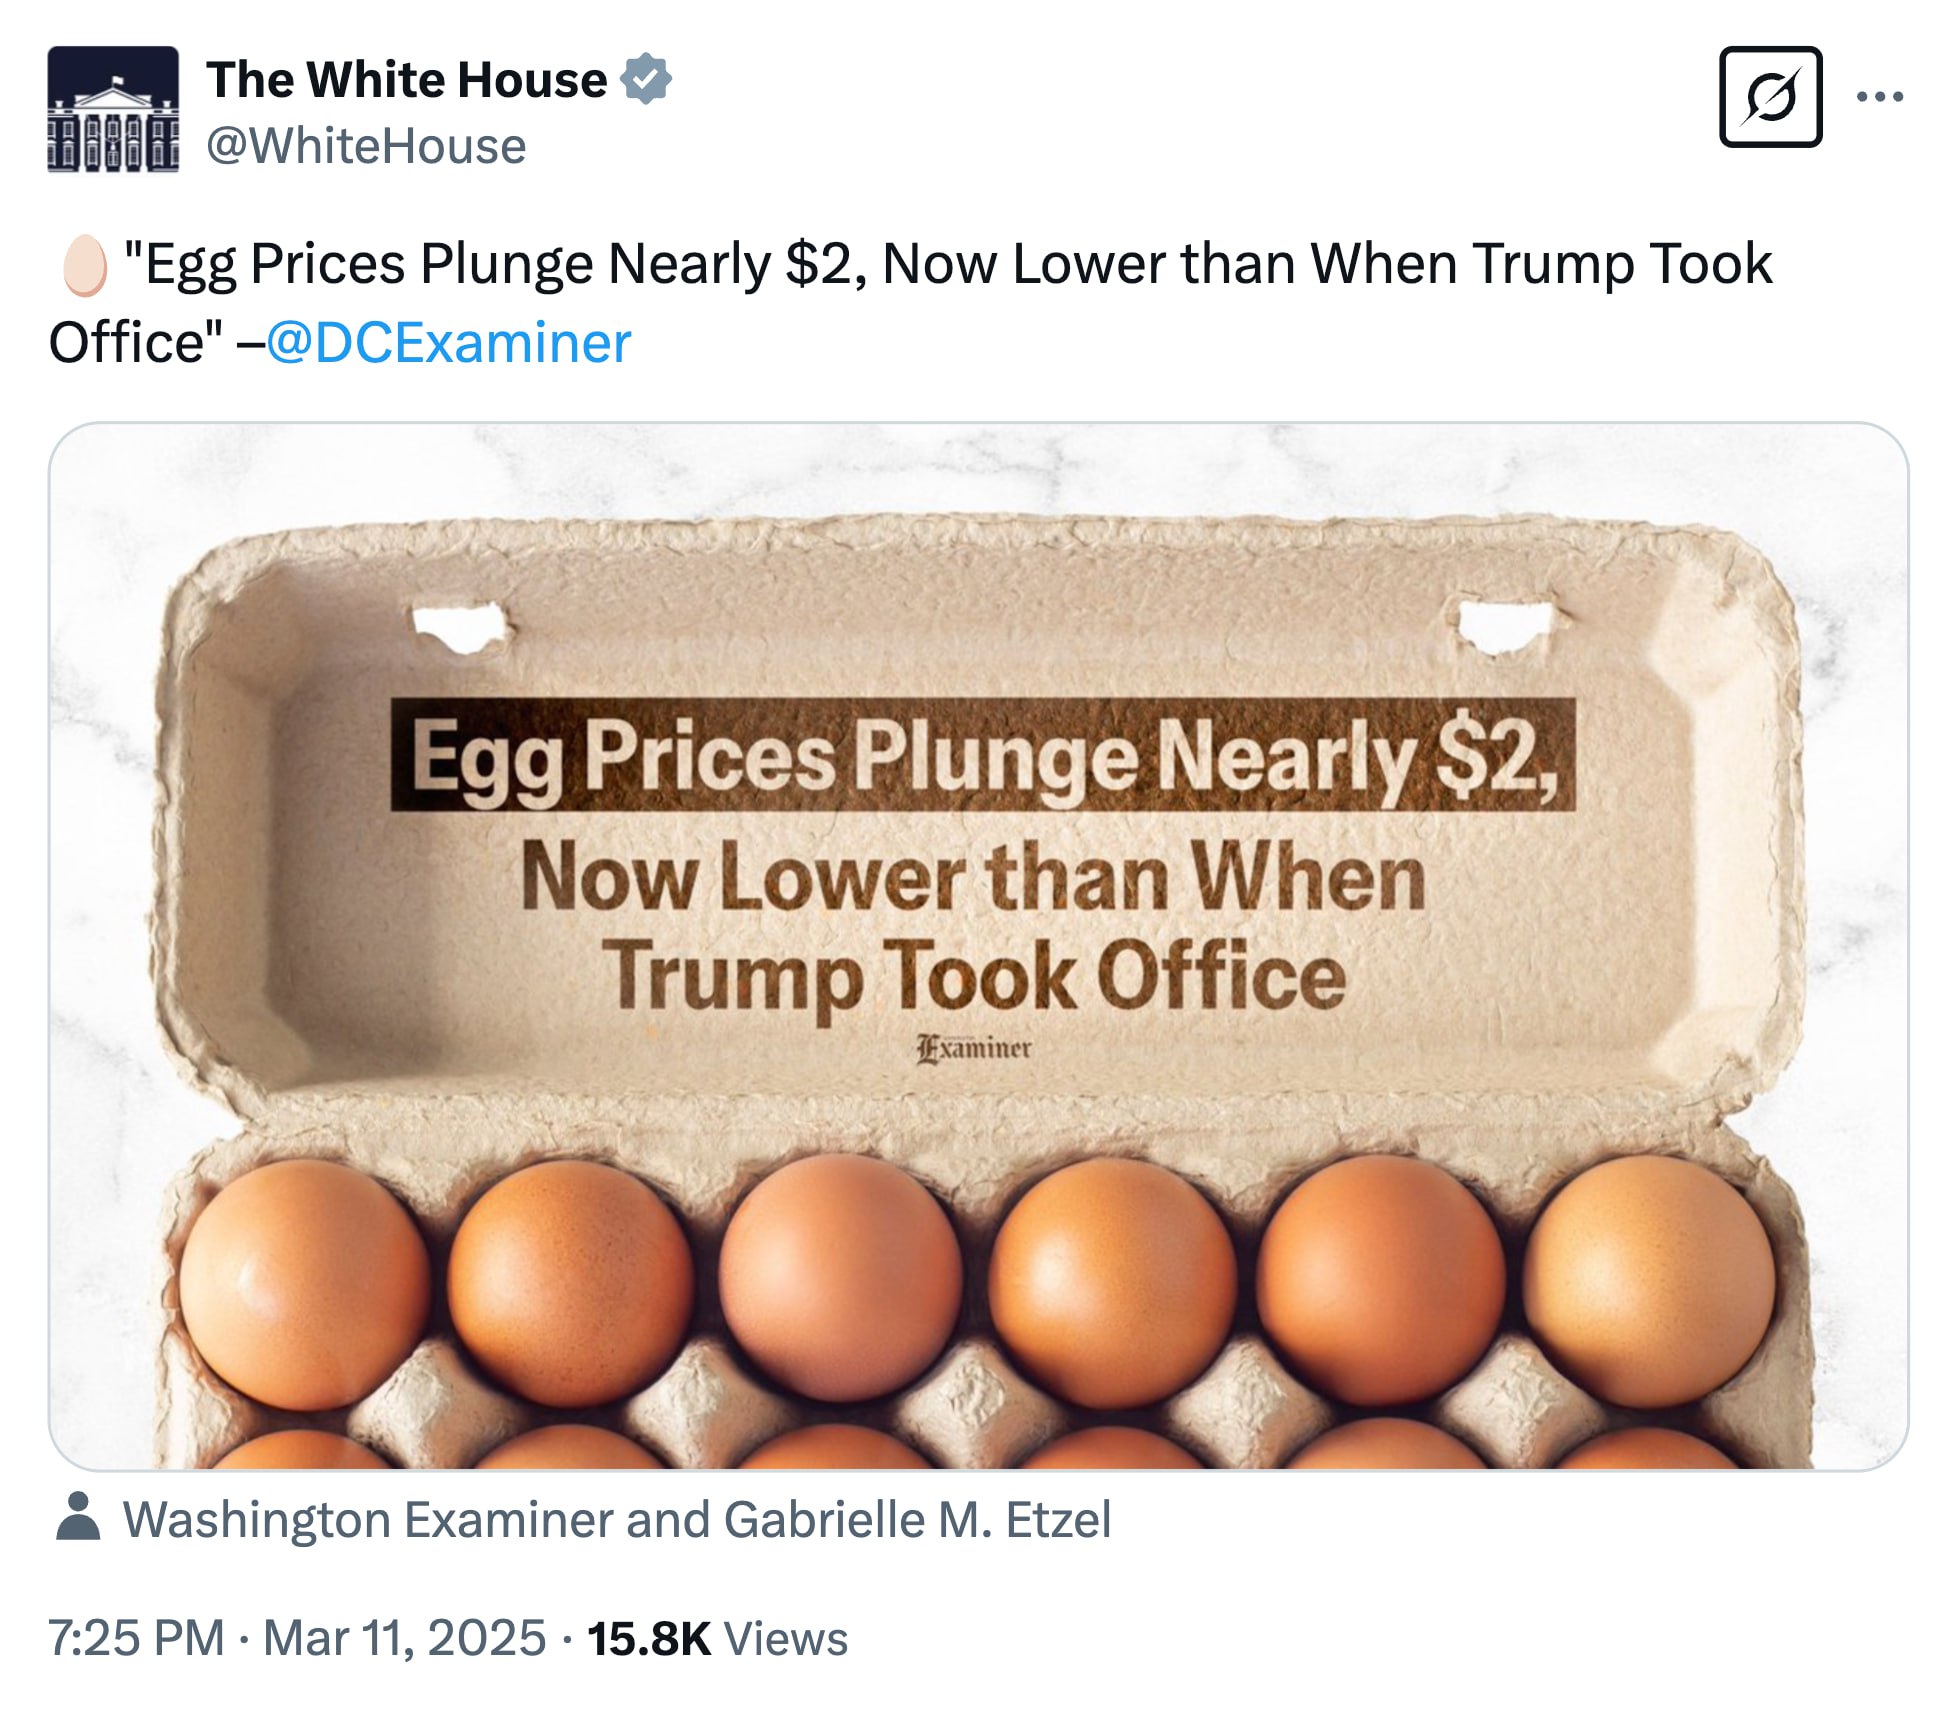
Task: Click the "Now Lower than When" line in the image
Action: pos(972,877)
